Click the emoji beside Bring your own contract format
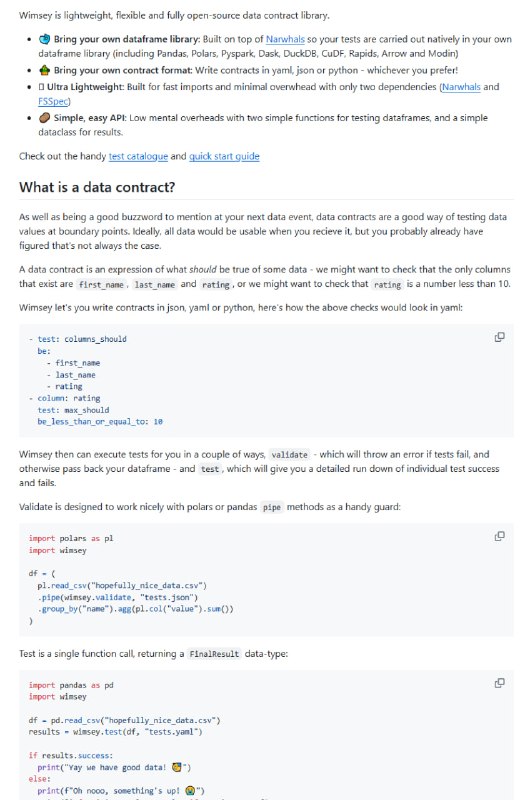 (44, 70)
